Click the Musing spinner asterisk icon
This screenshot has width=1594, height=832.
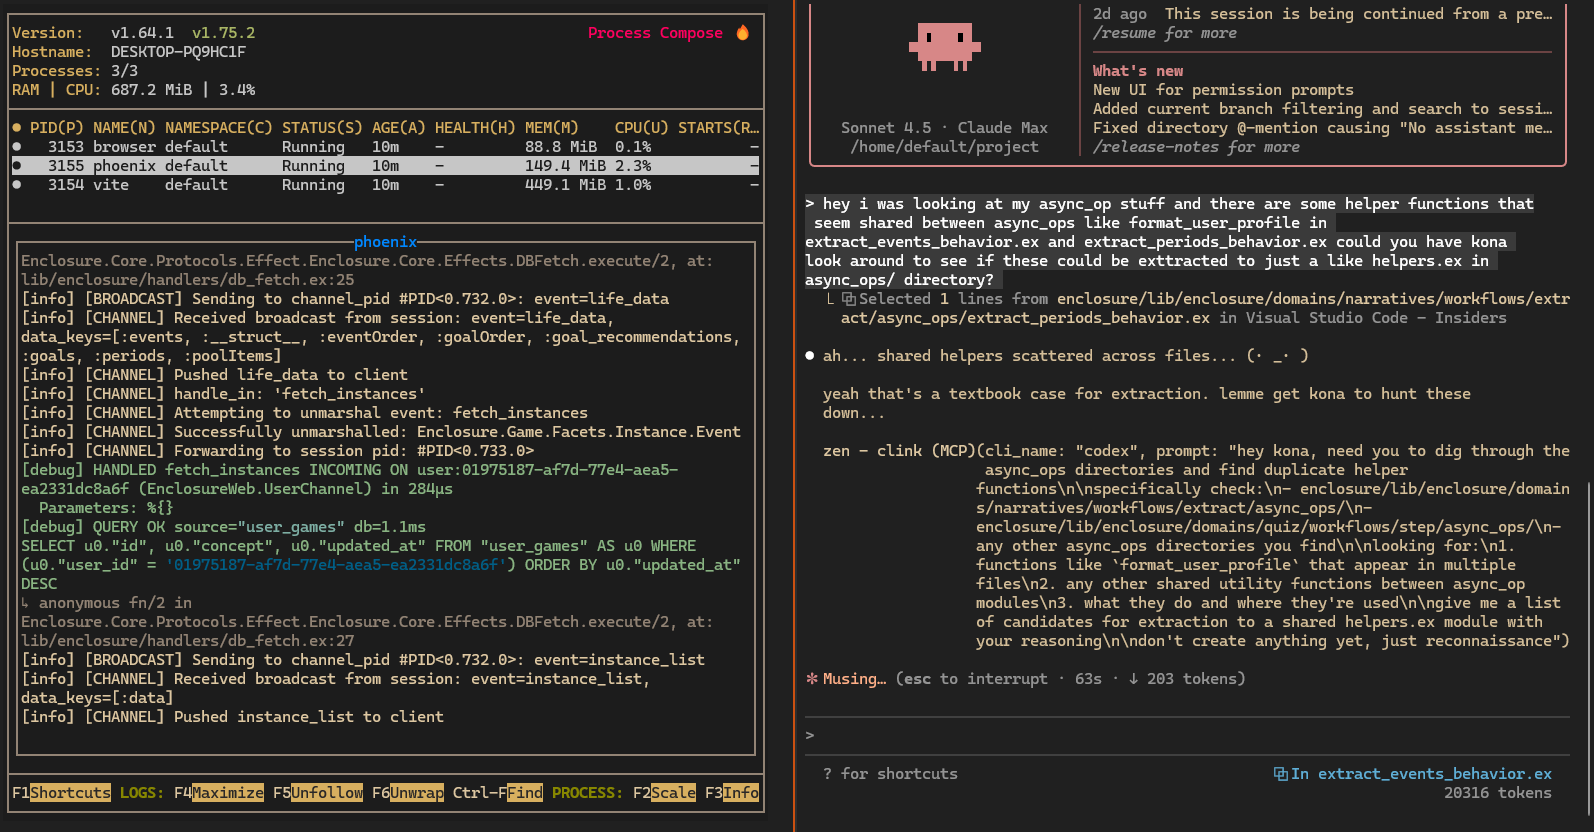[x=812, y=679]
